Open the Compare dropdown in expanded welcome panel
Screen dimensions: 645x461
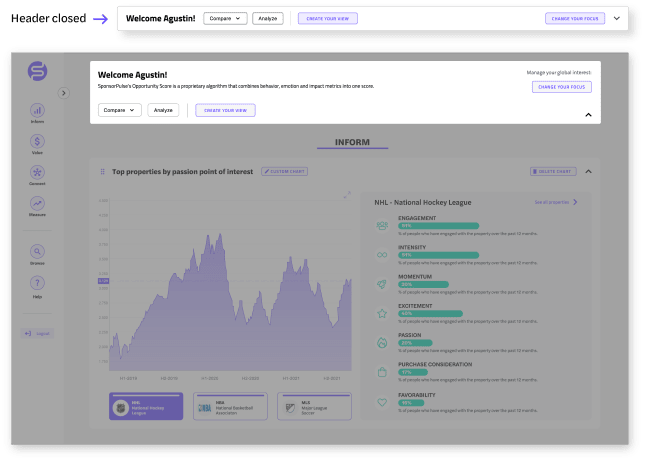120,110
